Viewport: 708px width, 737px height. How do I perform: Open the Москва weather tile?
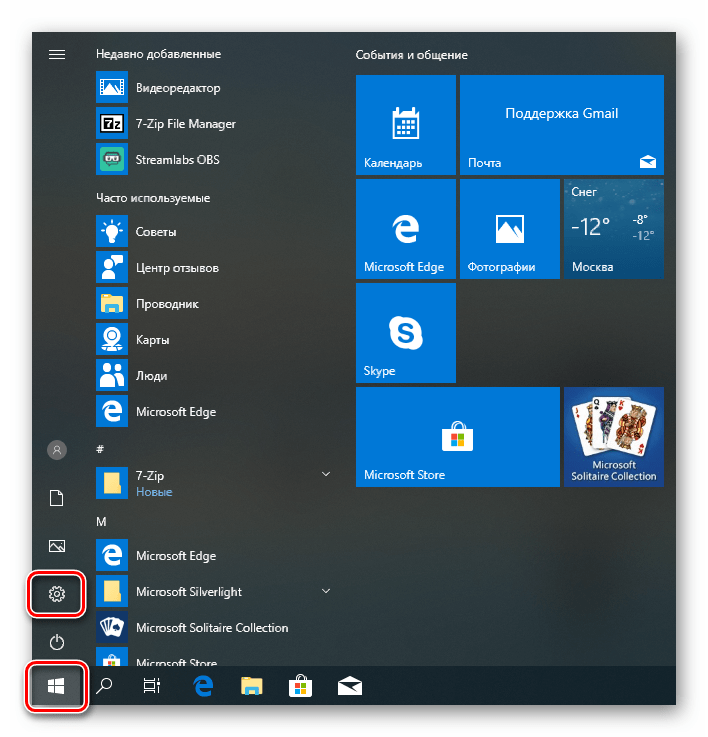pyautogui.click(x=614, y=229)
